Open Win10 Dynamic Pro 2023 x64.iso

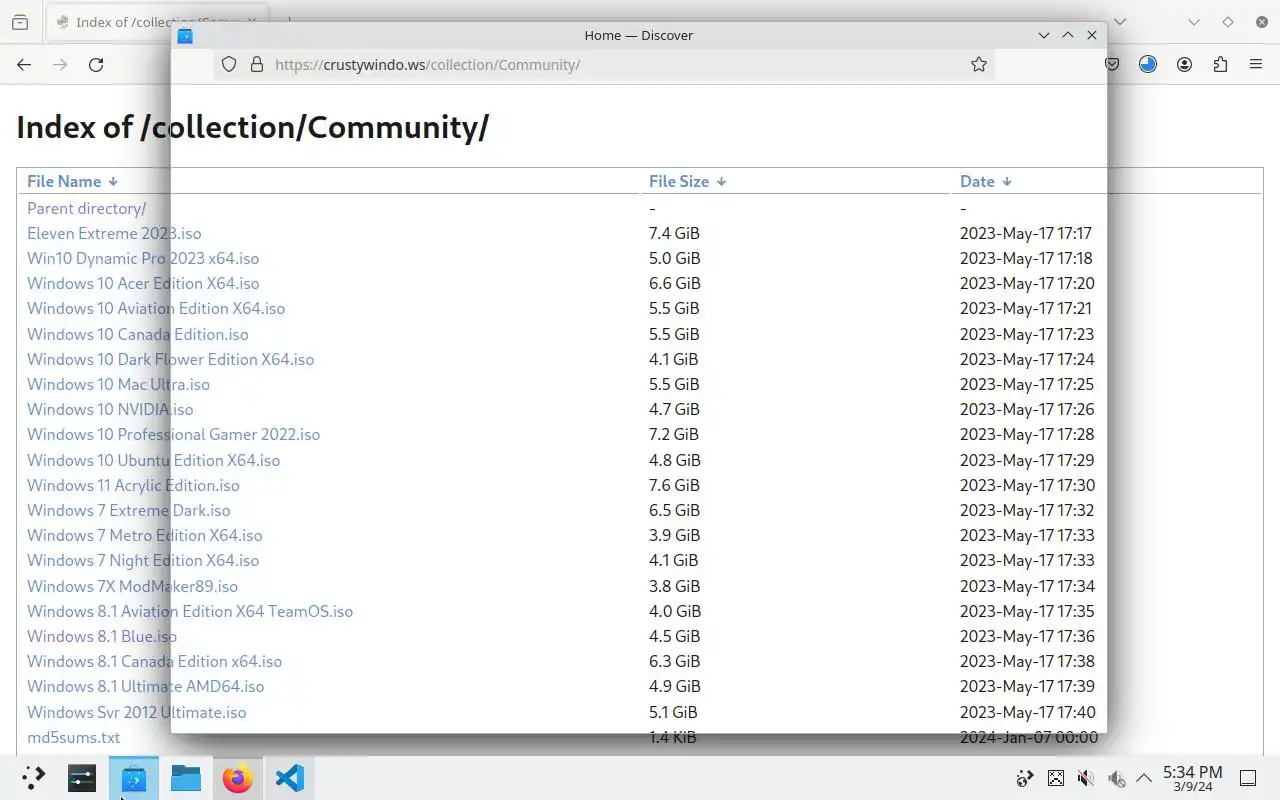(143, 258)
